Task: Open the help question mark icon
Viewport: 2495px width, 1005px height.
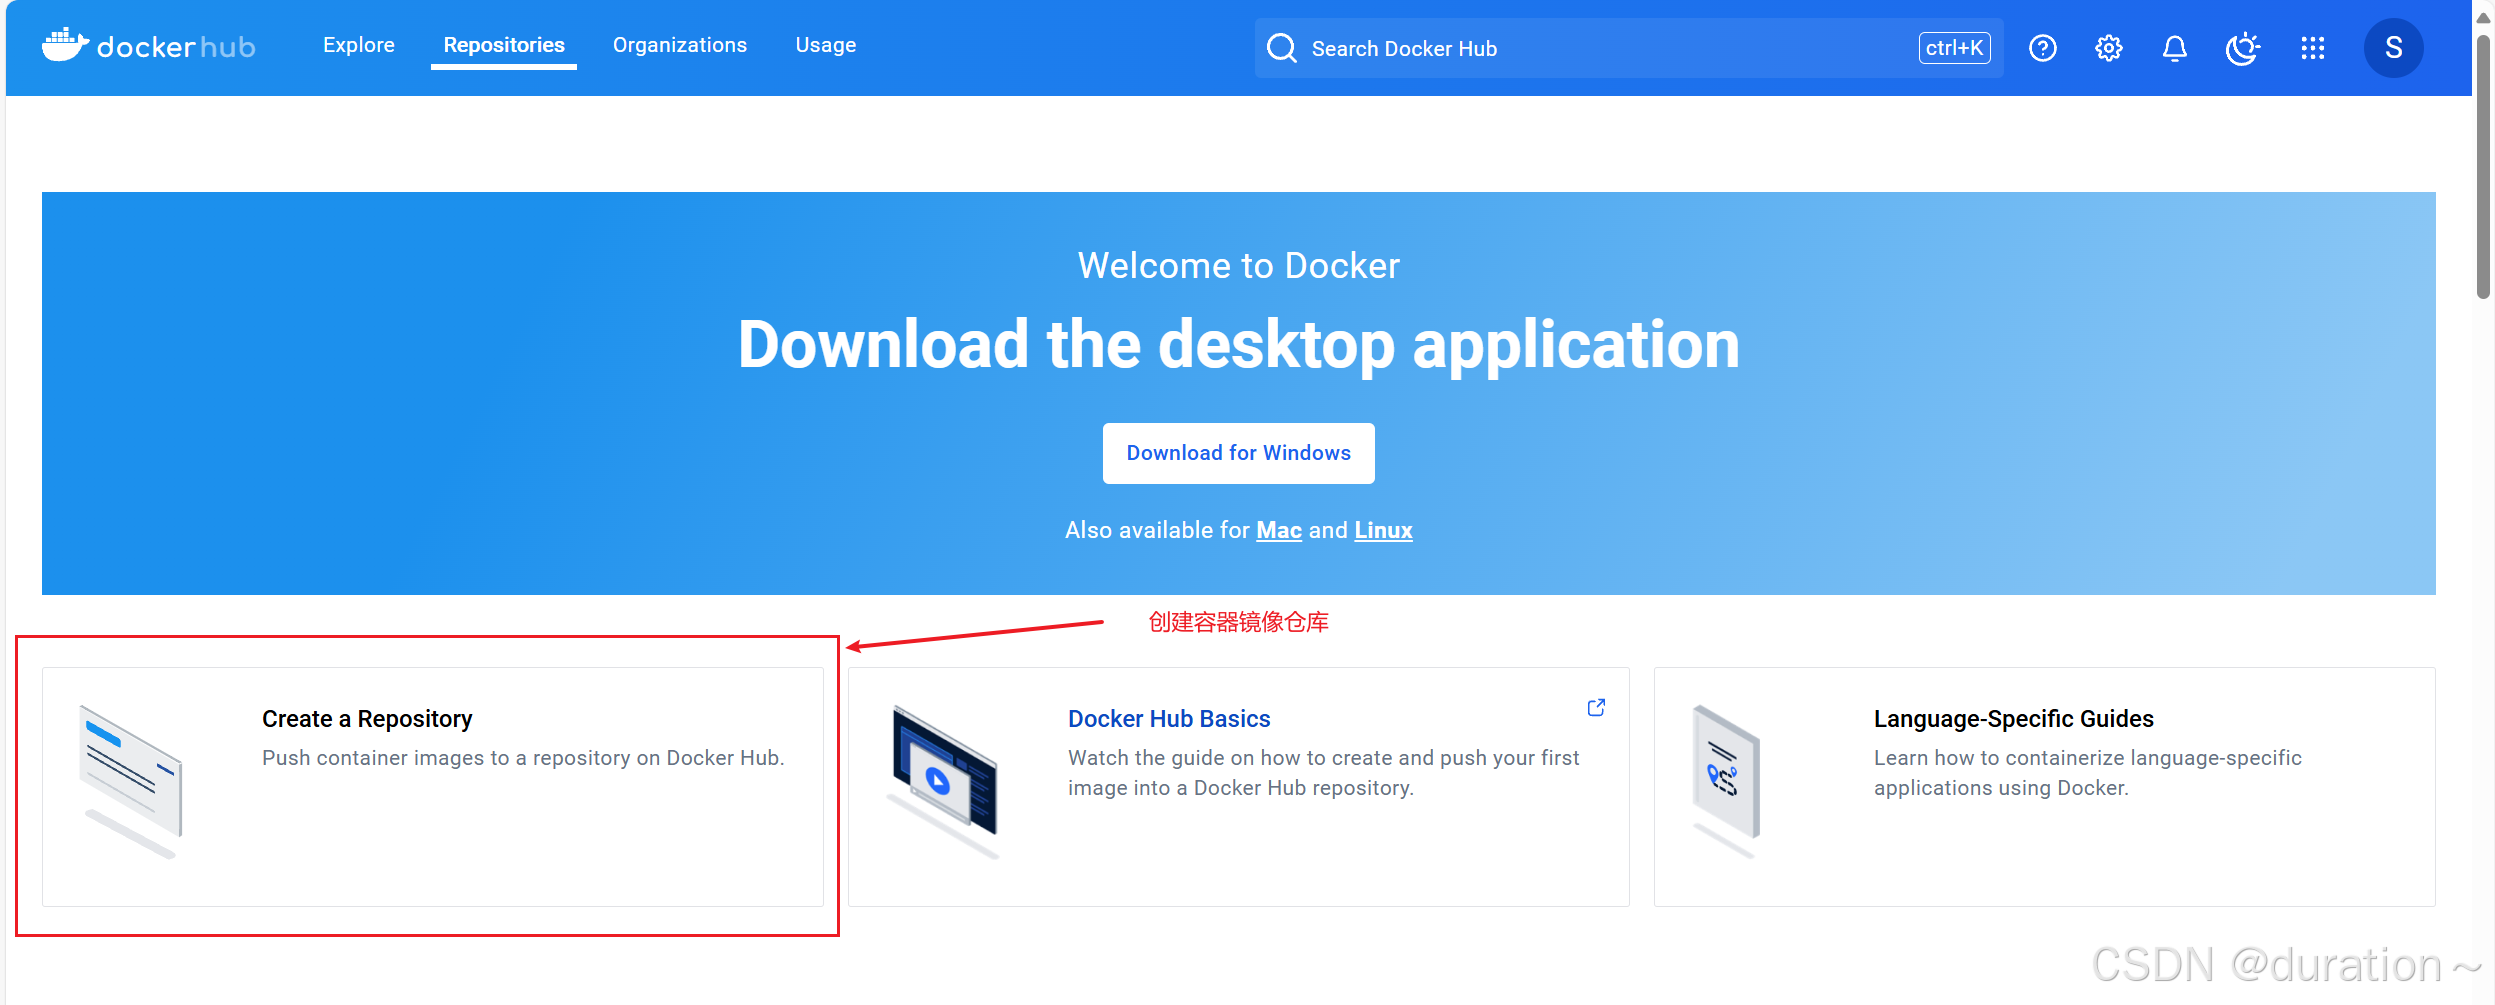Action: point(2042,48)
